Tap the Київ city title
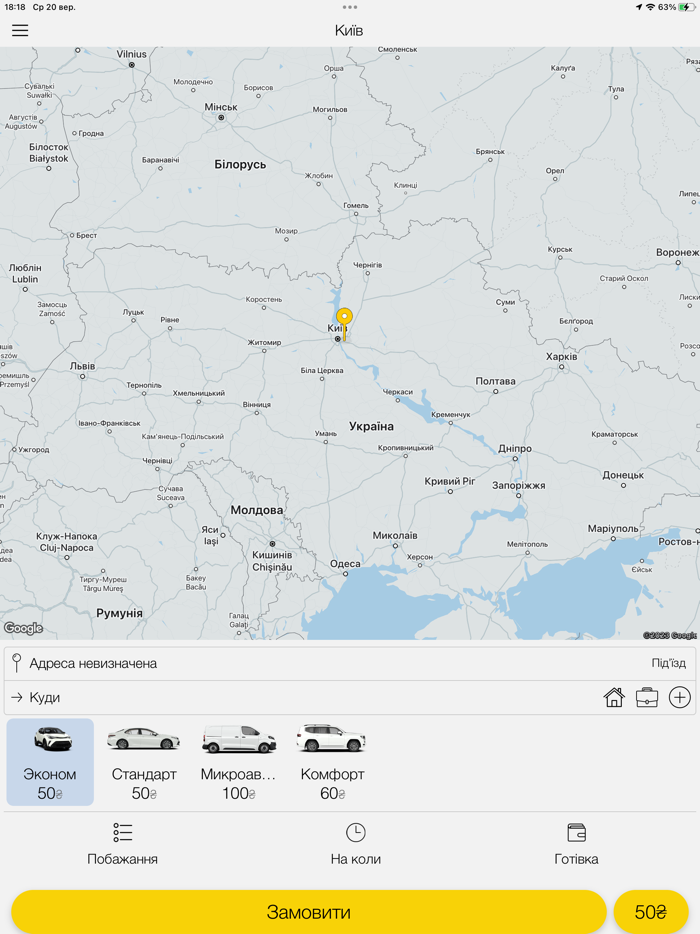The width and height of the screenshot is (700, 934). coord(349,30)
